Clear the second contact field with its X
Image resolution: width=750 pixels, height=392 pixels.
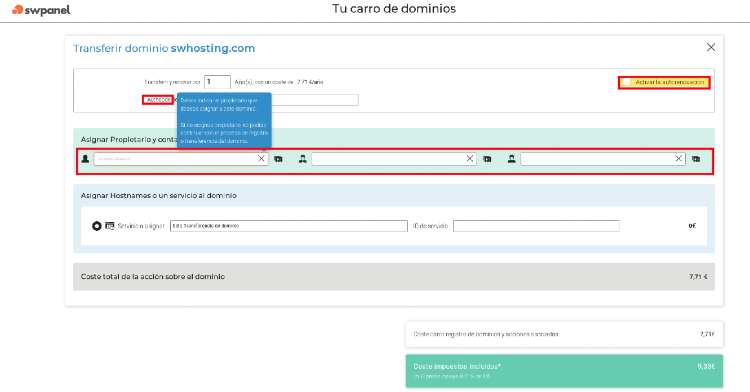(x=470, y=159)
